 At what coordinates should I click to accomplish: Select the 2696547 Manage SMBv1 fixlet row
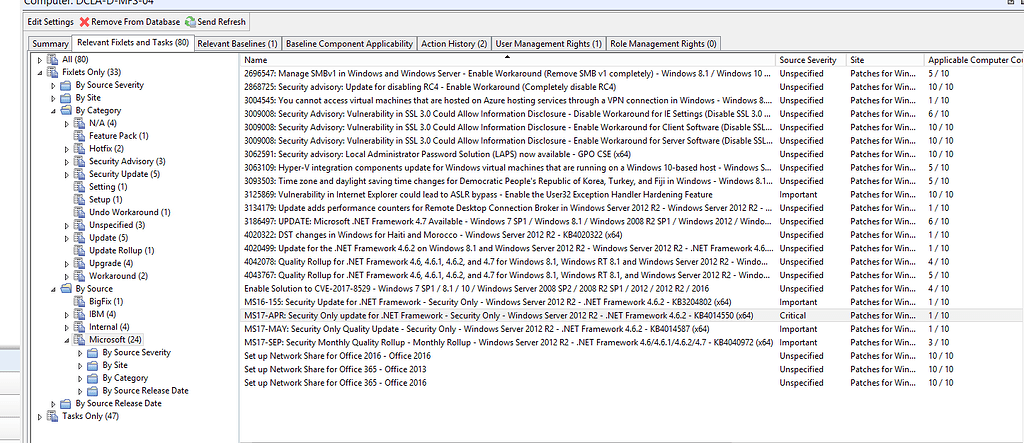point(631,73)
